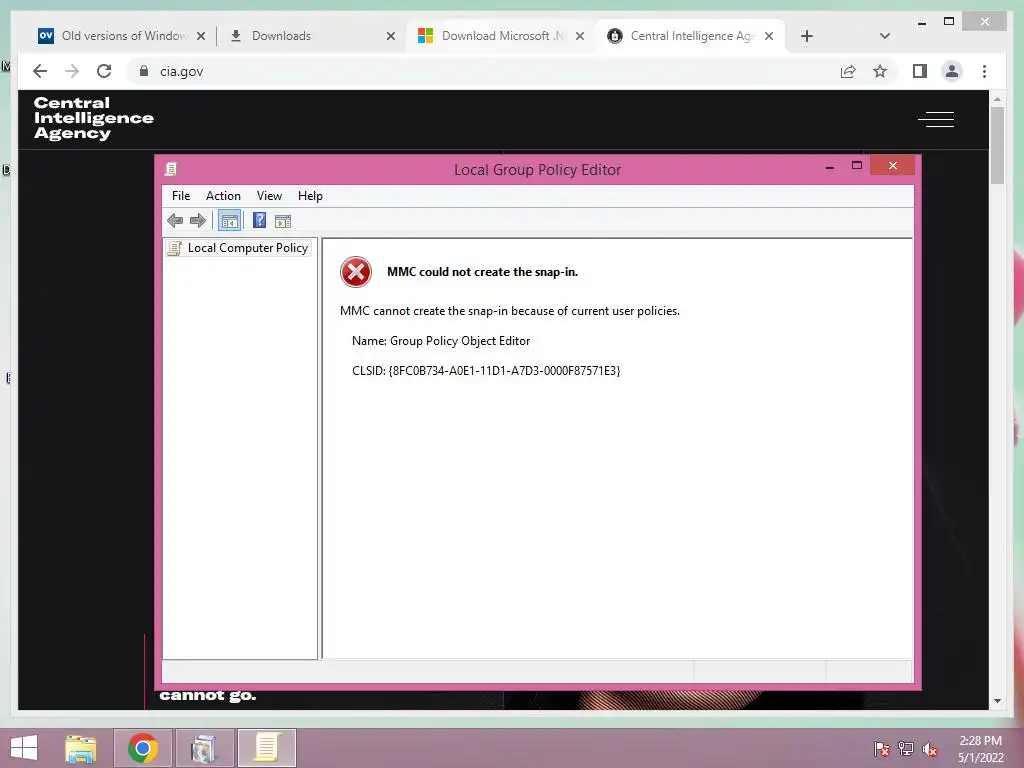Click the red error icon in the snap-in message
This screenshot has width=1024, height=768.
point(356,272)
